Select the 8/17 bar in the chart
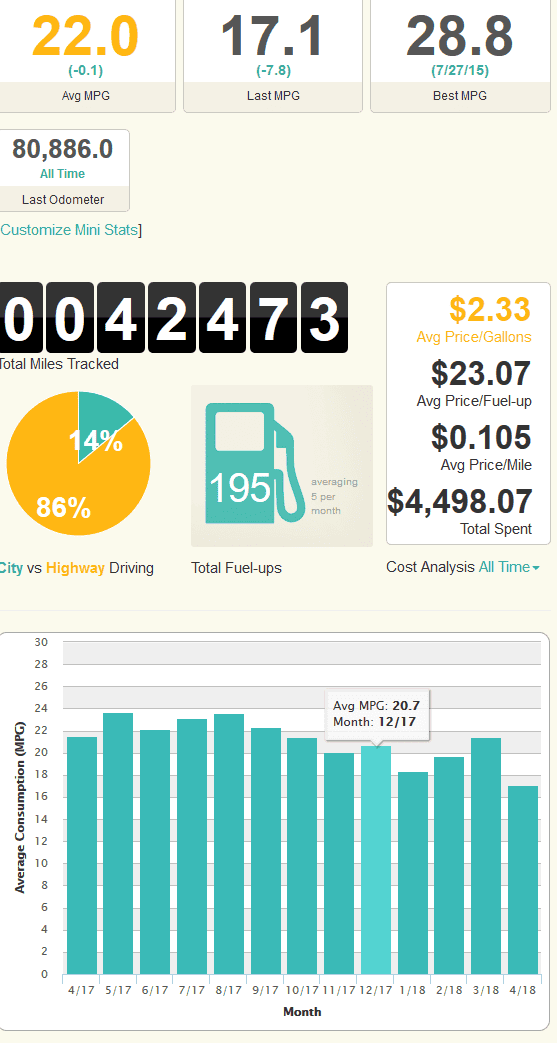Screen dimensions: 557x1043 [x=228, y=844]
